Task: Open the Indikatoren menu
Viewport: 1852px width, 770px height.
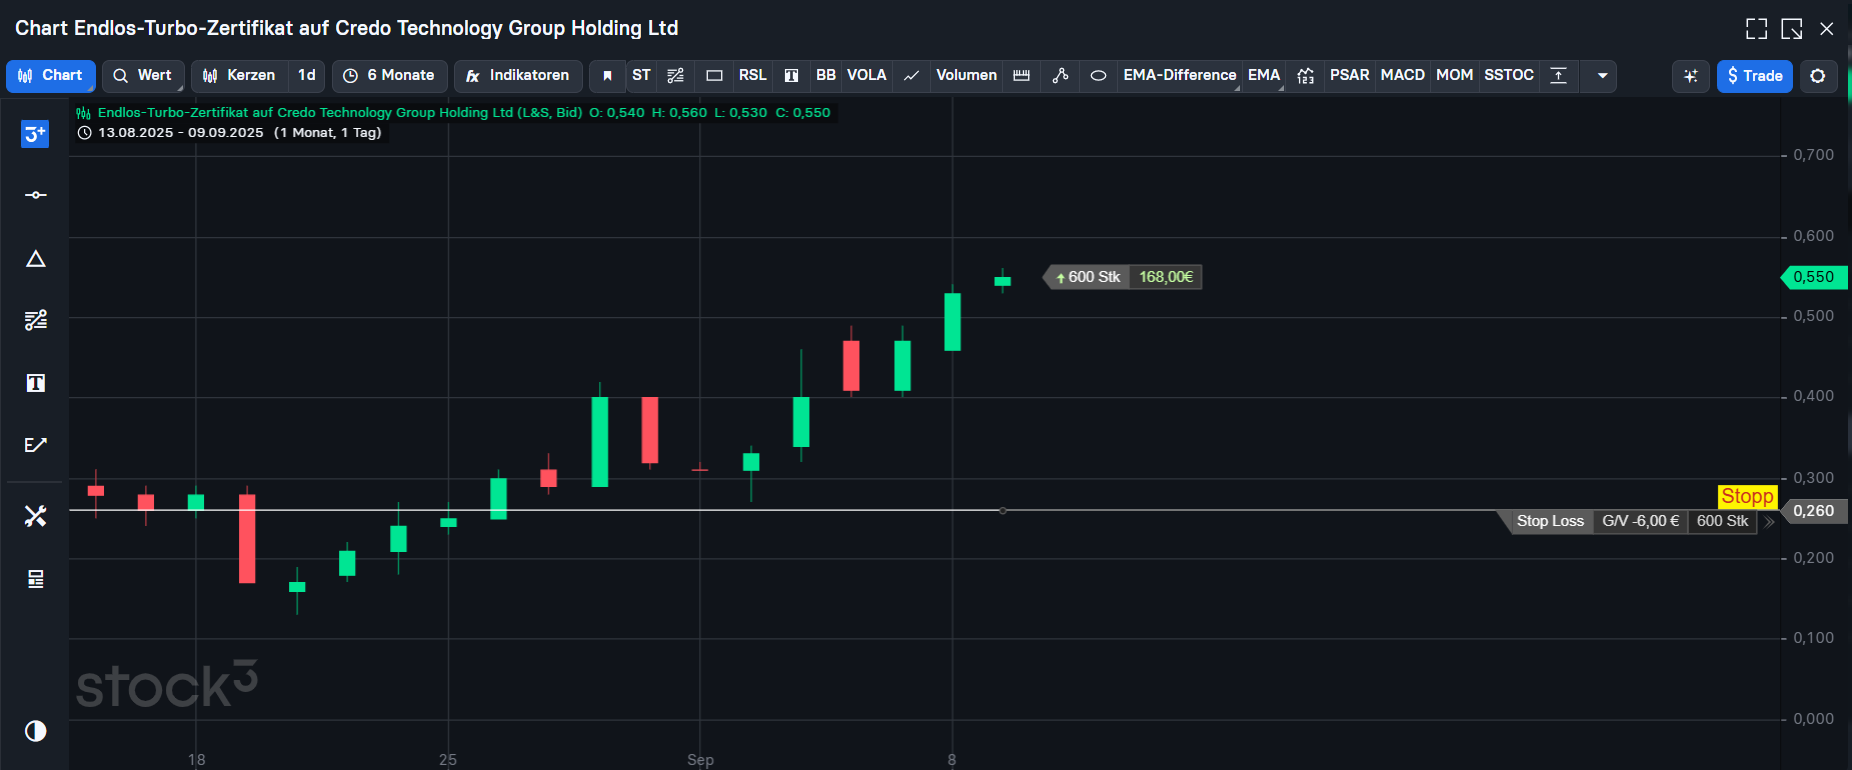Action: (x=518, y=76)
